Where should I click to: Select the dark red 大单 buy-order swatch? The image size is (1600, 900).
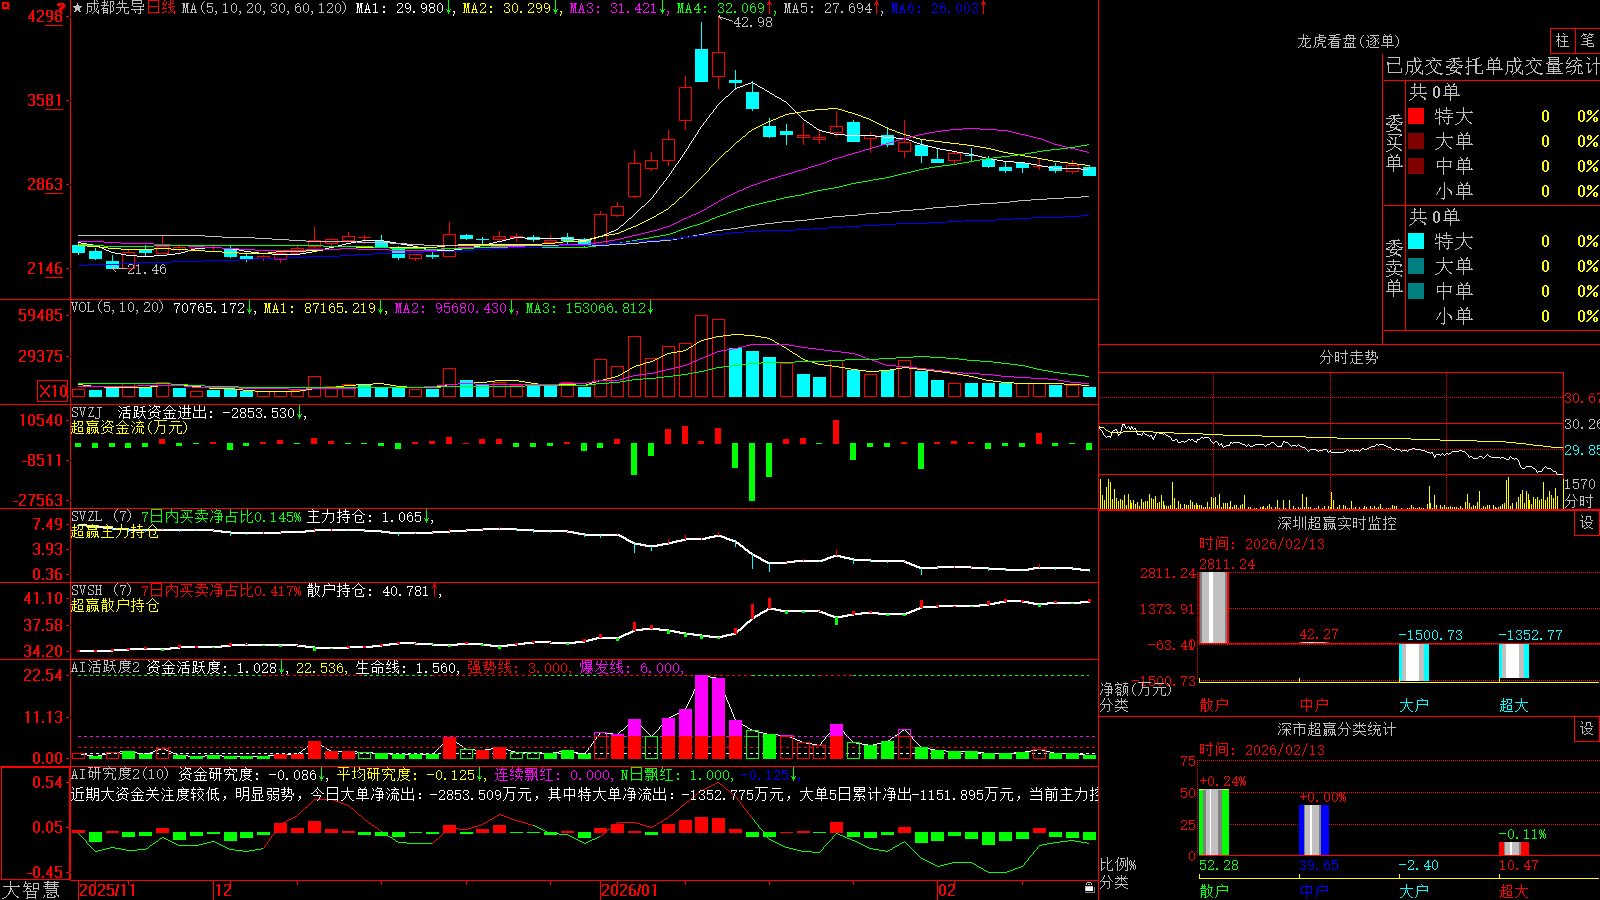[1416, 141]
